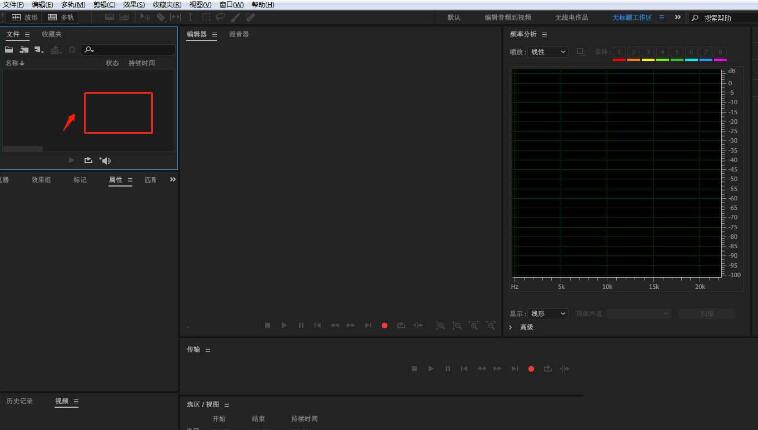This screenshot has width=758, height=430.
Task: Select the 编辑音频到视频 workspace
Action: [x=508, y=17]
